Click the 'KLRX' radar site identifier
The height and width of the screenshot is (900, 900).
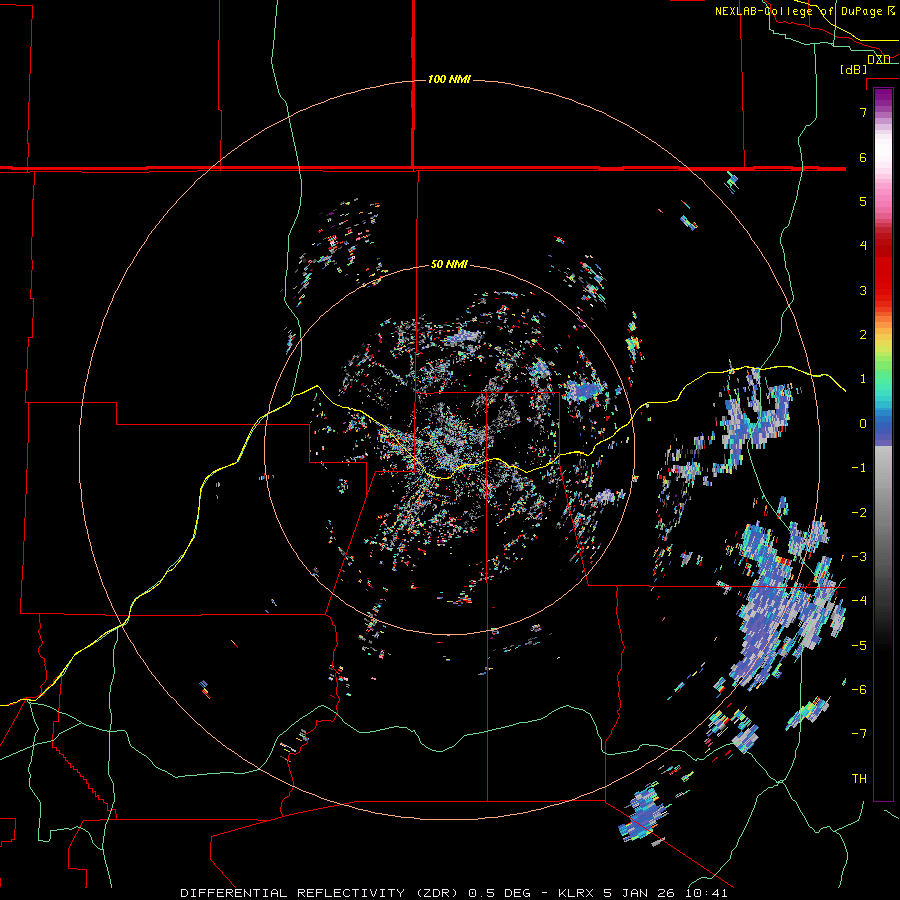(576, 893)
